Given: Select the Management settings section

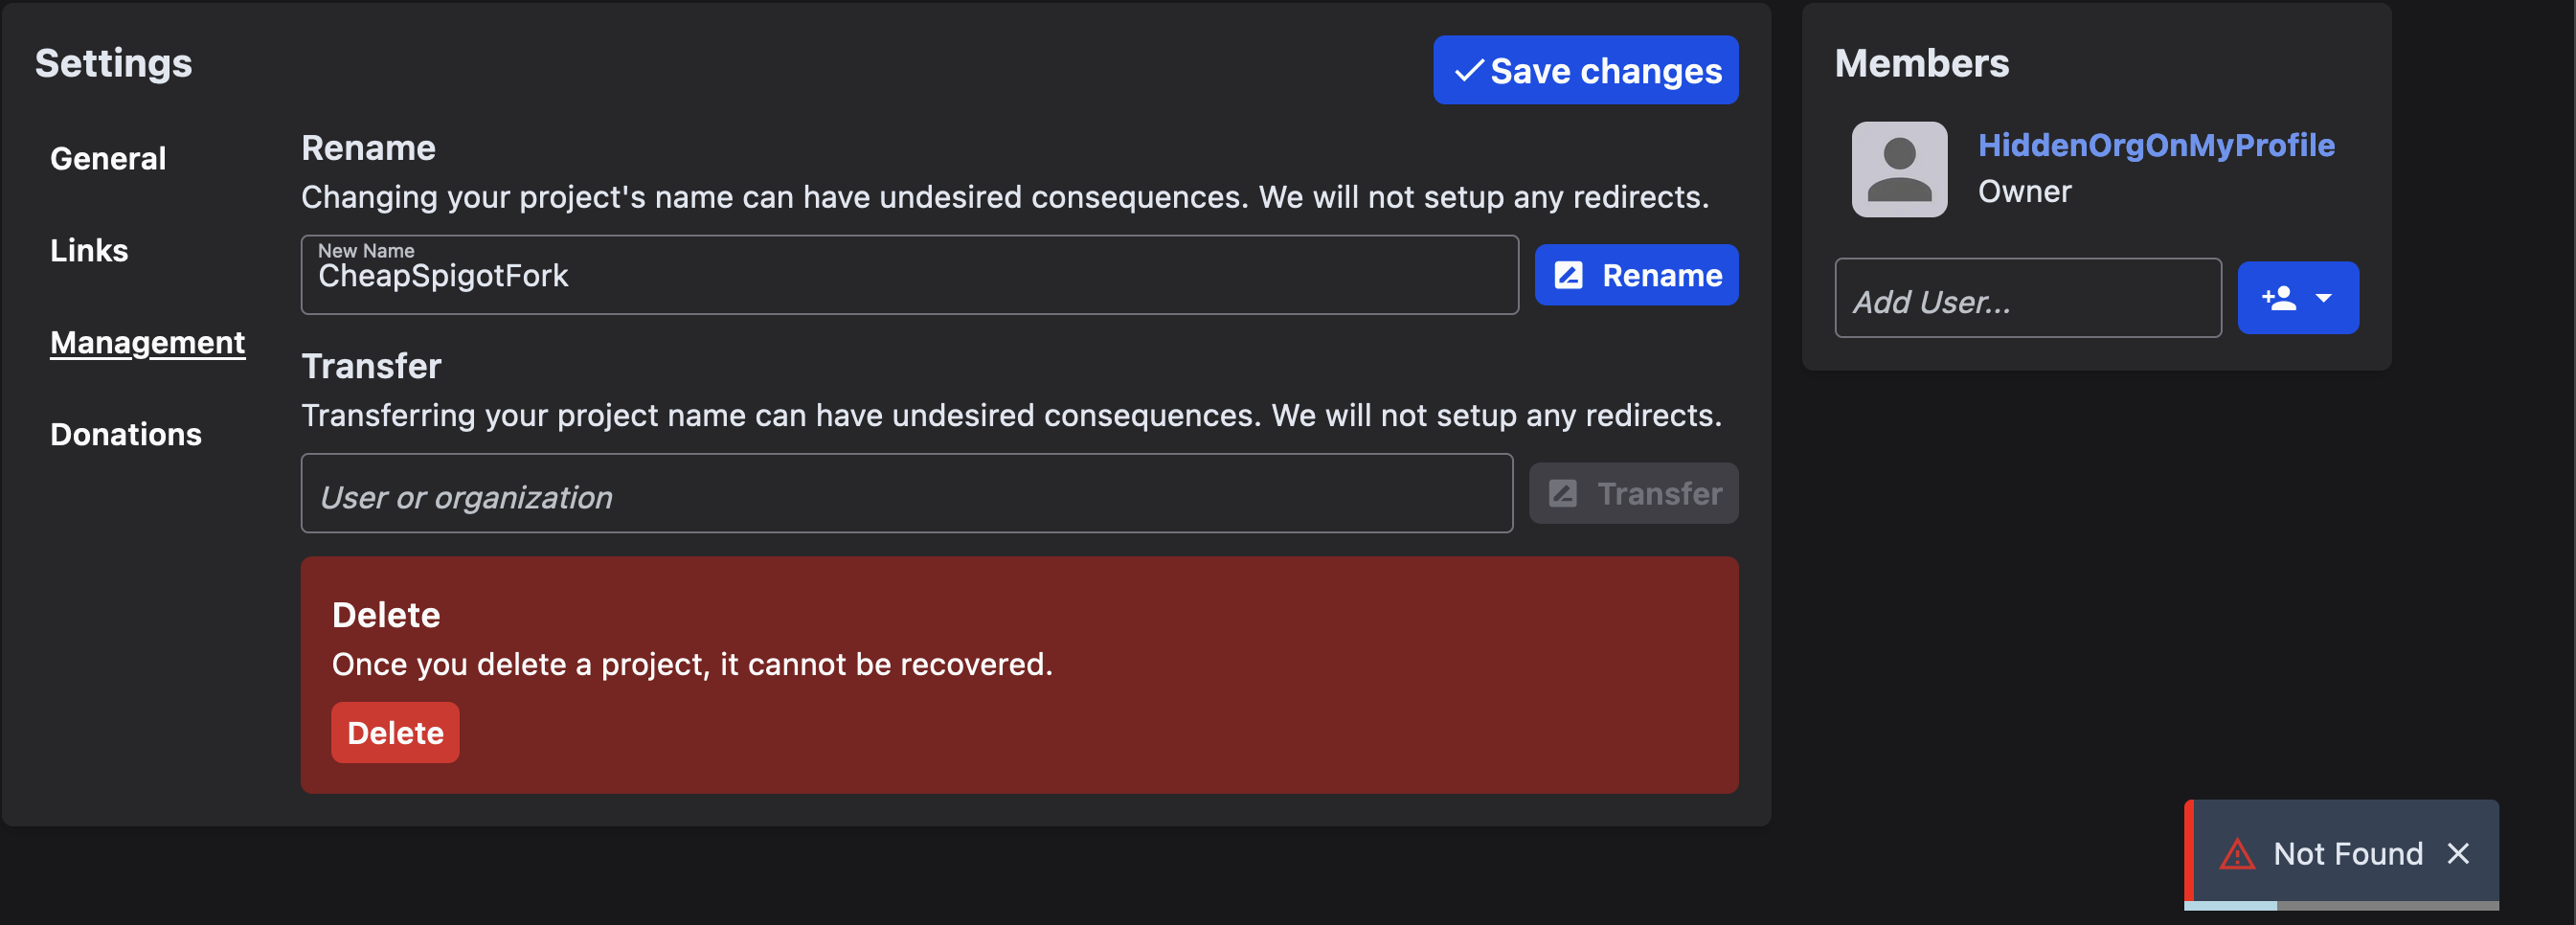Looking at the screenshot, I should 147,342.
